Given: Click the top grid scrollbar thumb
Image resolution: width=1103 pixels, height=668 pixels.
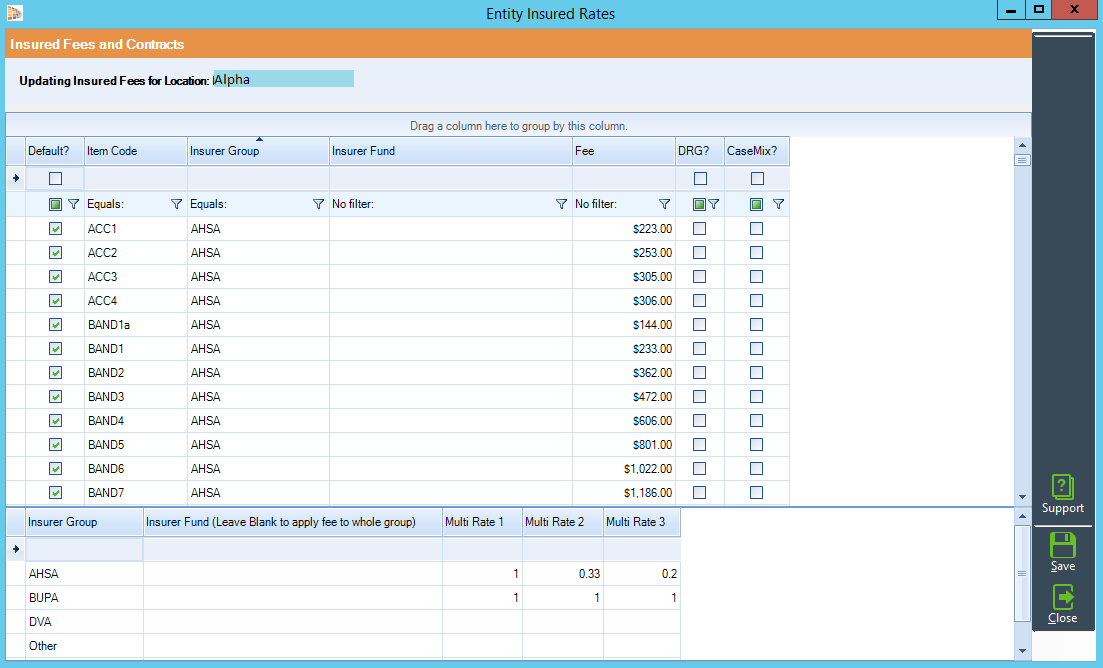Looking at the screenshot, I should [x=1023, y=160].
